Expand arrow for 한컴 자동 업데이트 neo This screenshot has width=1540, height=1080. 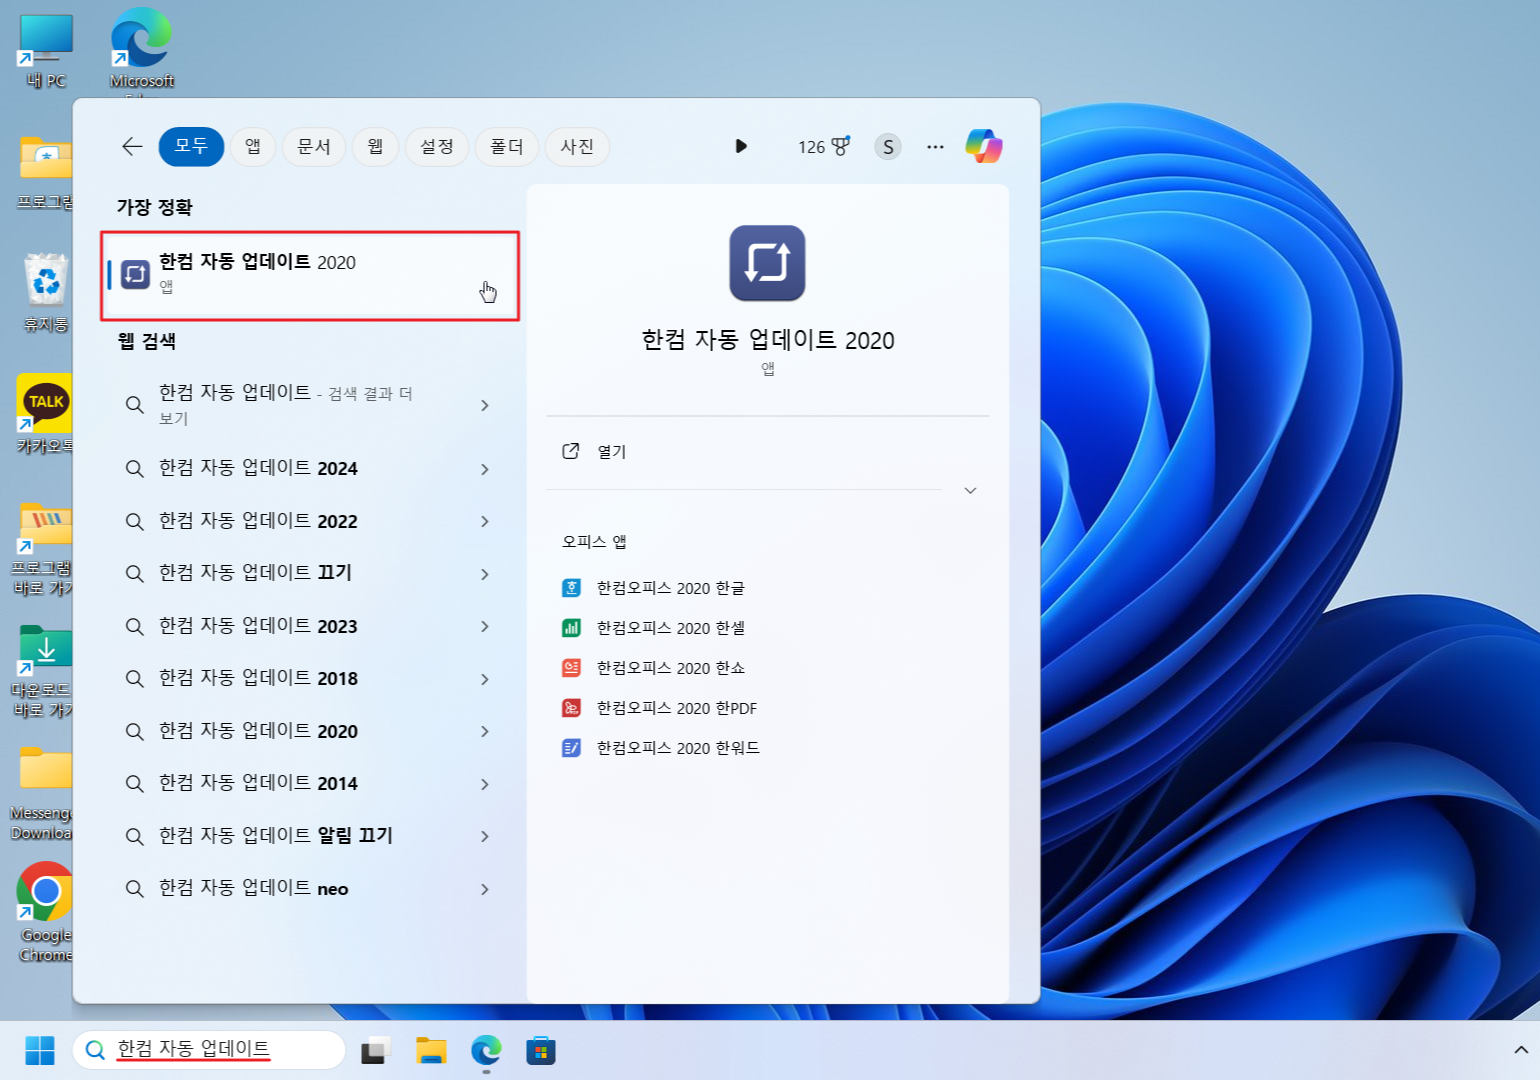485,889
